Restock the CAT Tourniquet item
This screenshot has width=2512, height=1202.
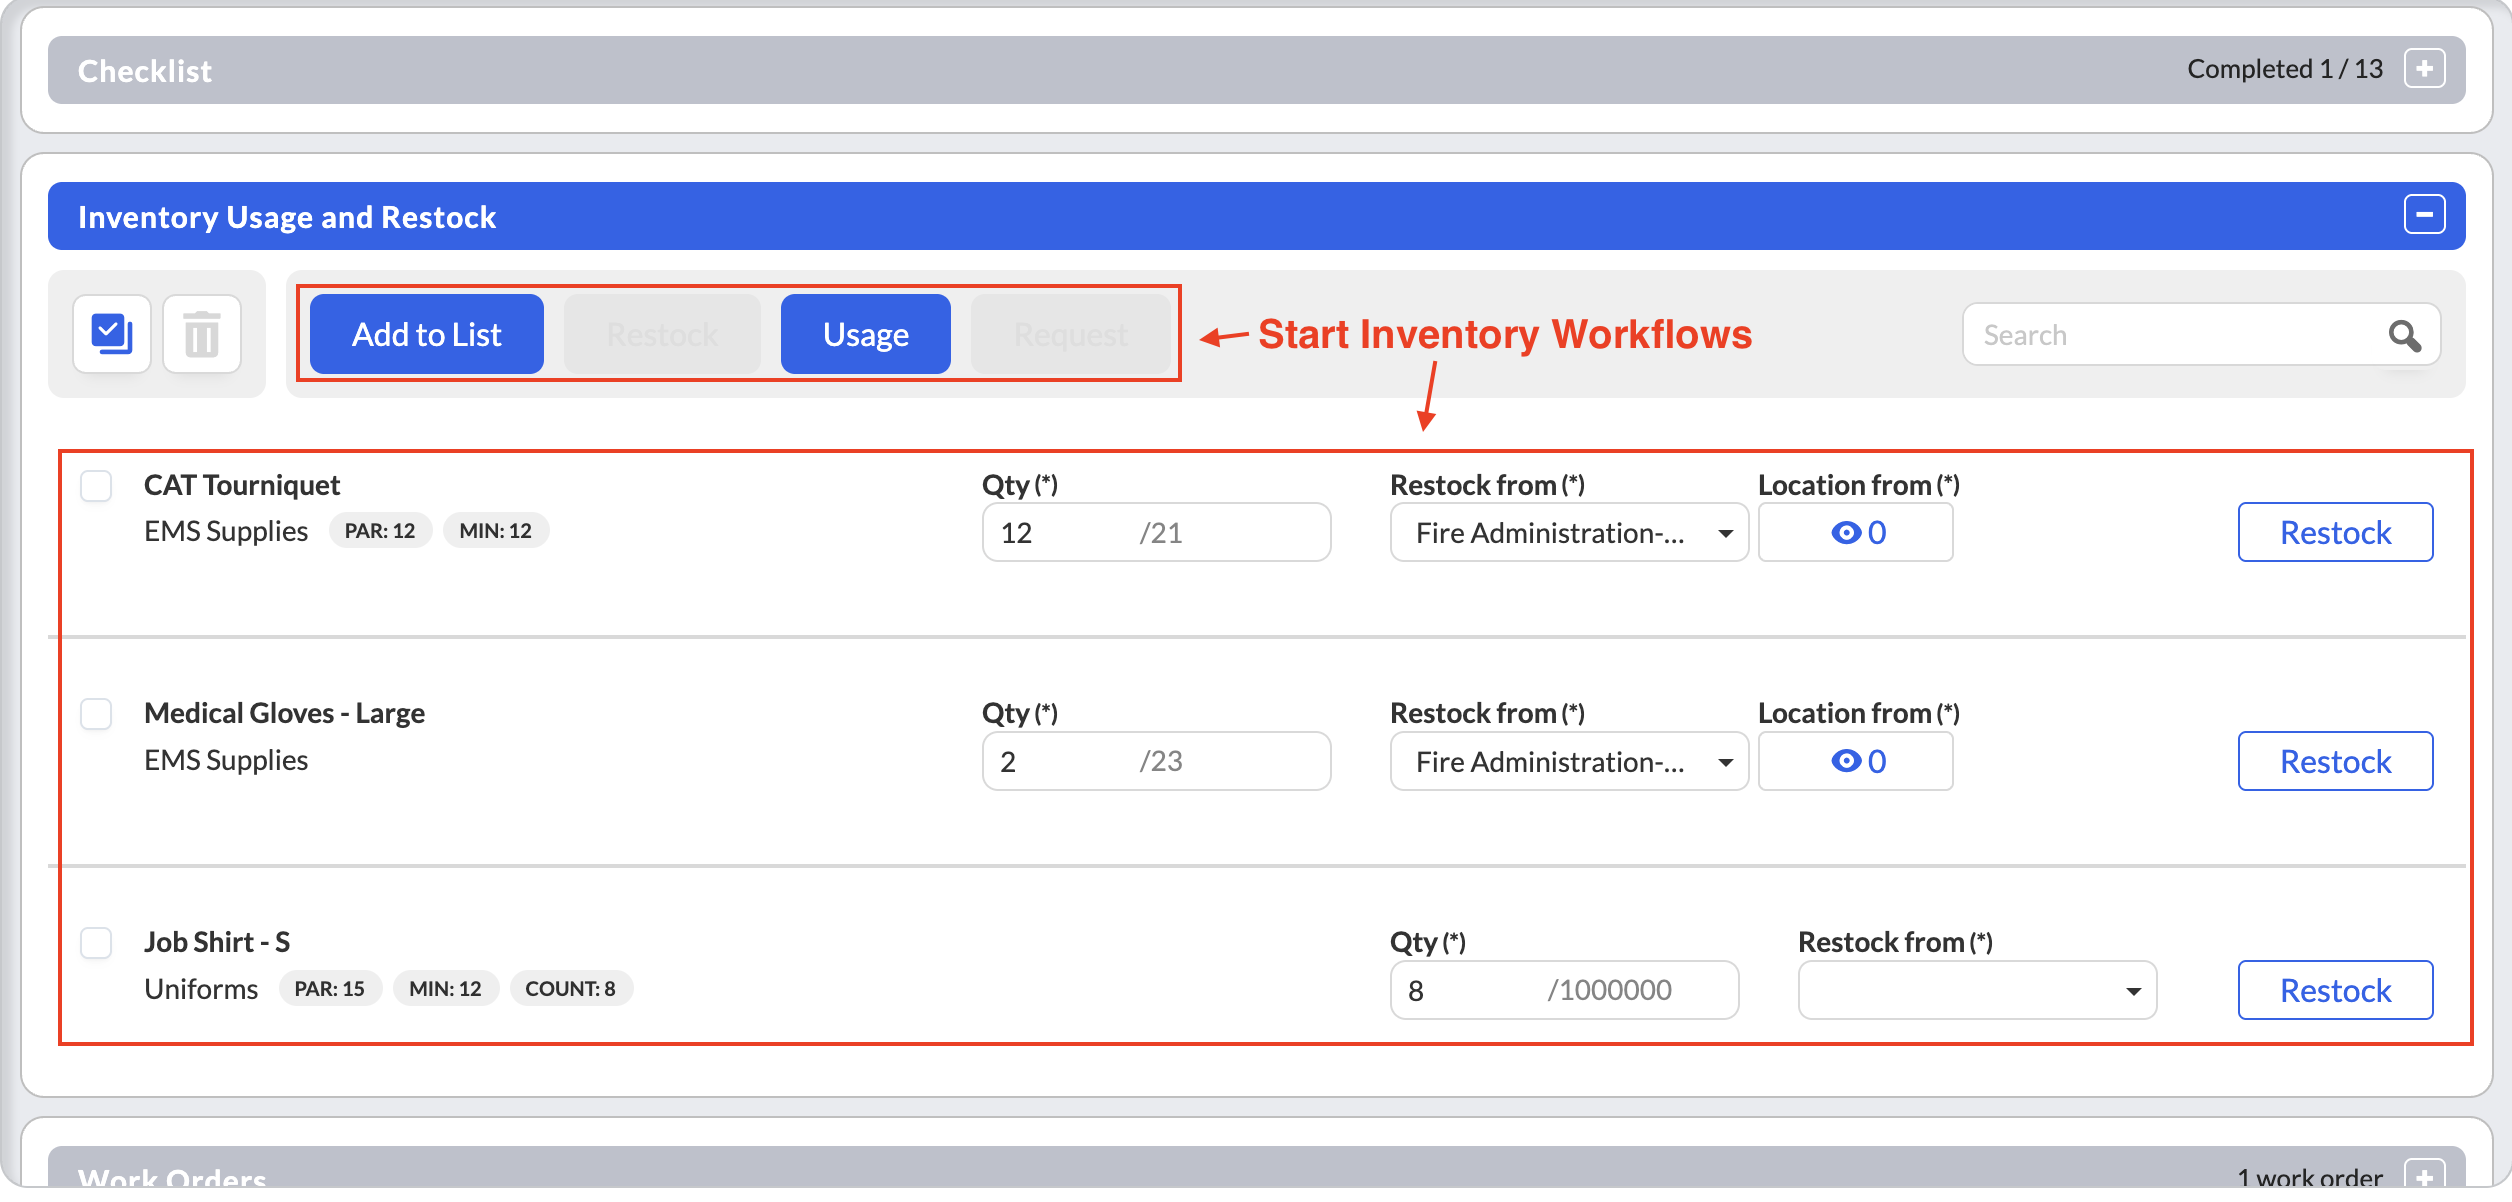pyautogui.click(x=2335, y=533)
